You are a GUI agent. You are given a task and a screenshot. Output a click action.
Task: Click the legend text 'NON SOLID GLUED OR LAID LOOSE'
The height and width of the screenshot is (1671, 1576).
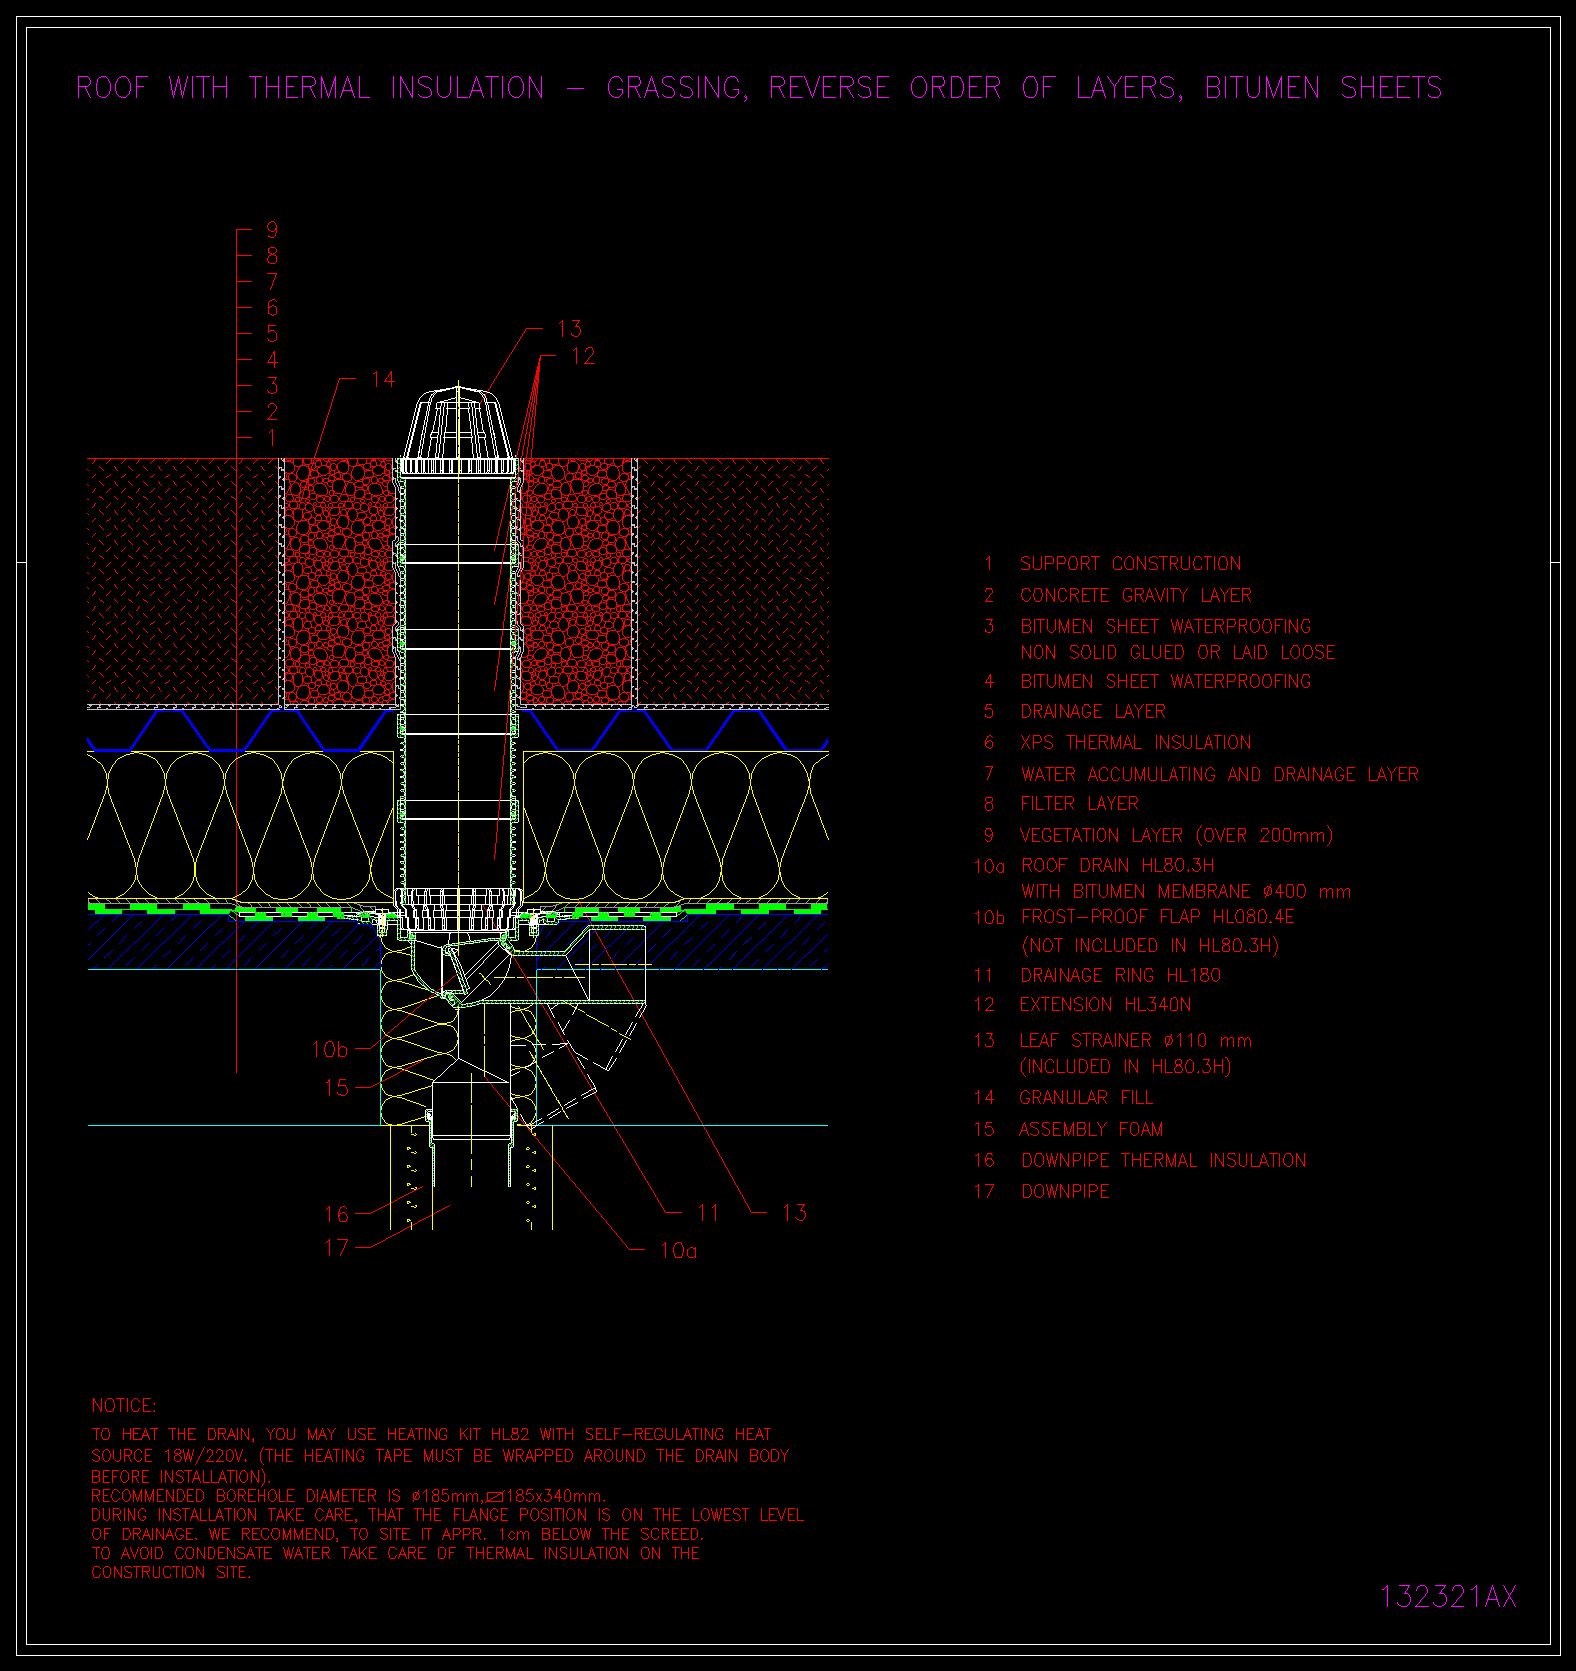tap(1177, 653)
